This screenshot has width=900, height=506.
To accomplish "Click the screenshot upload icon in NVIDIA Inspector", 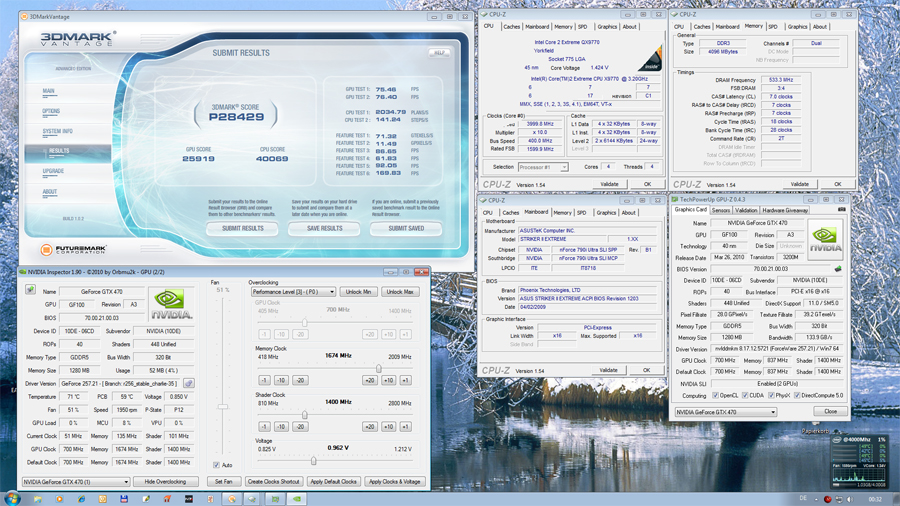I will point(30,290).
